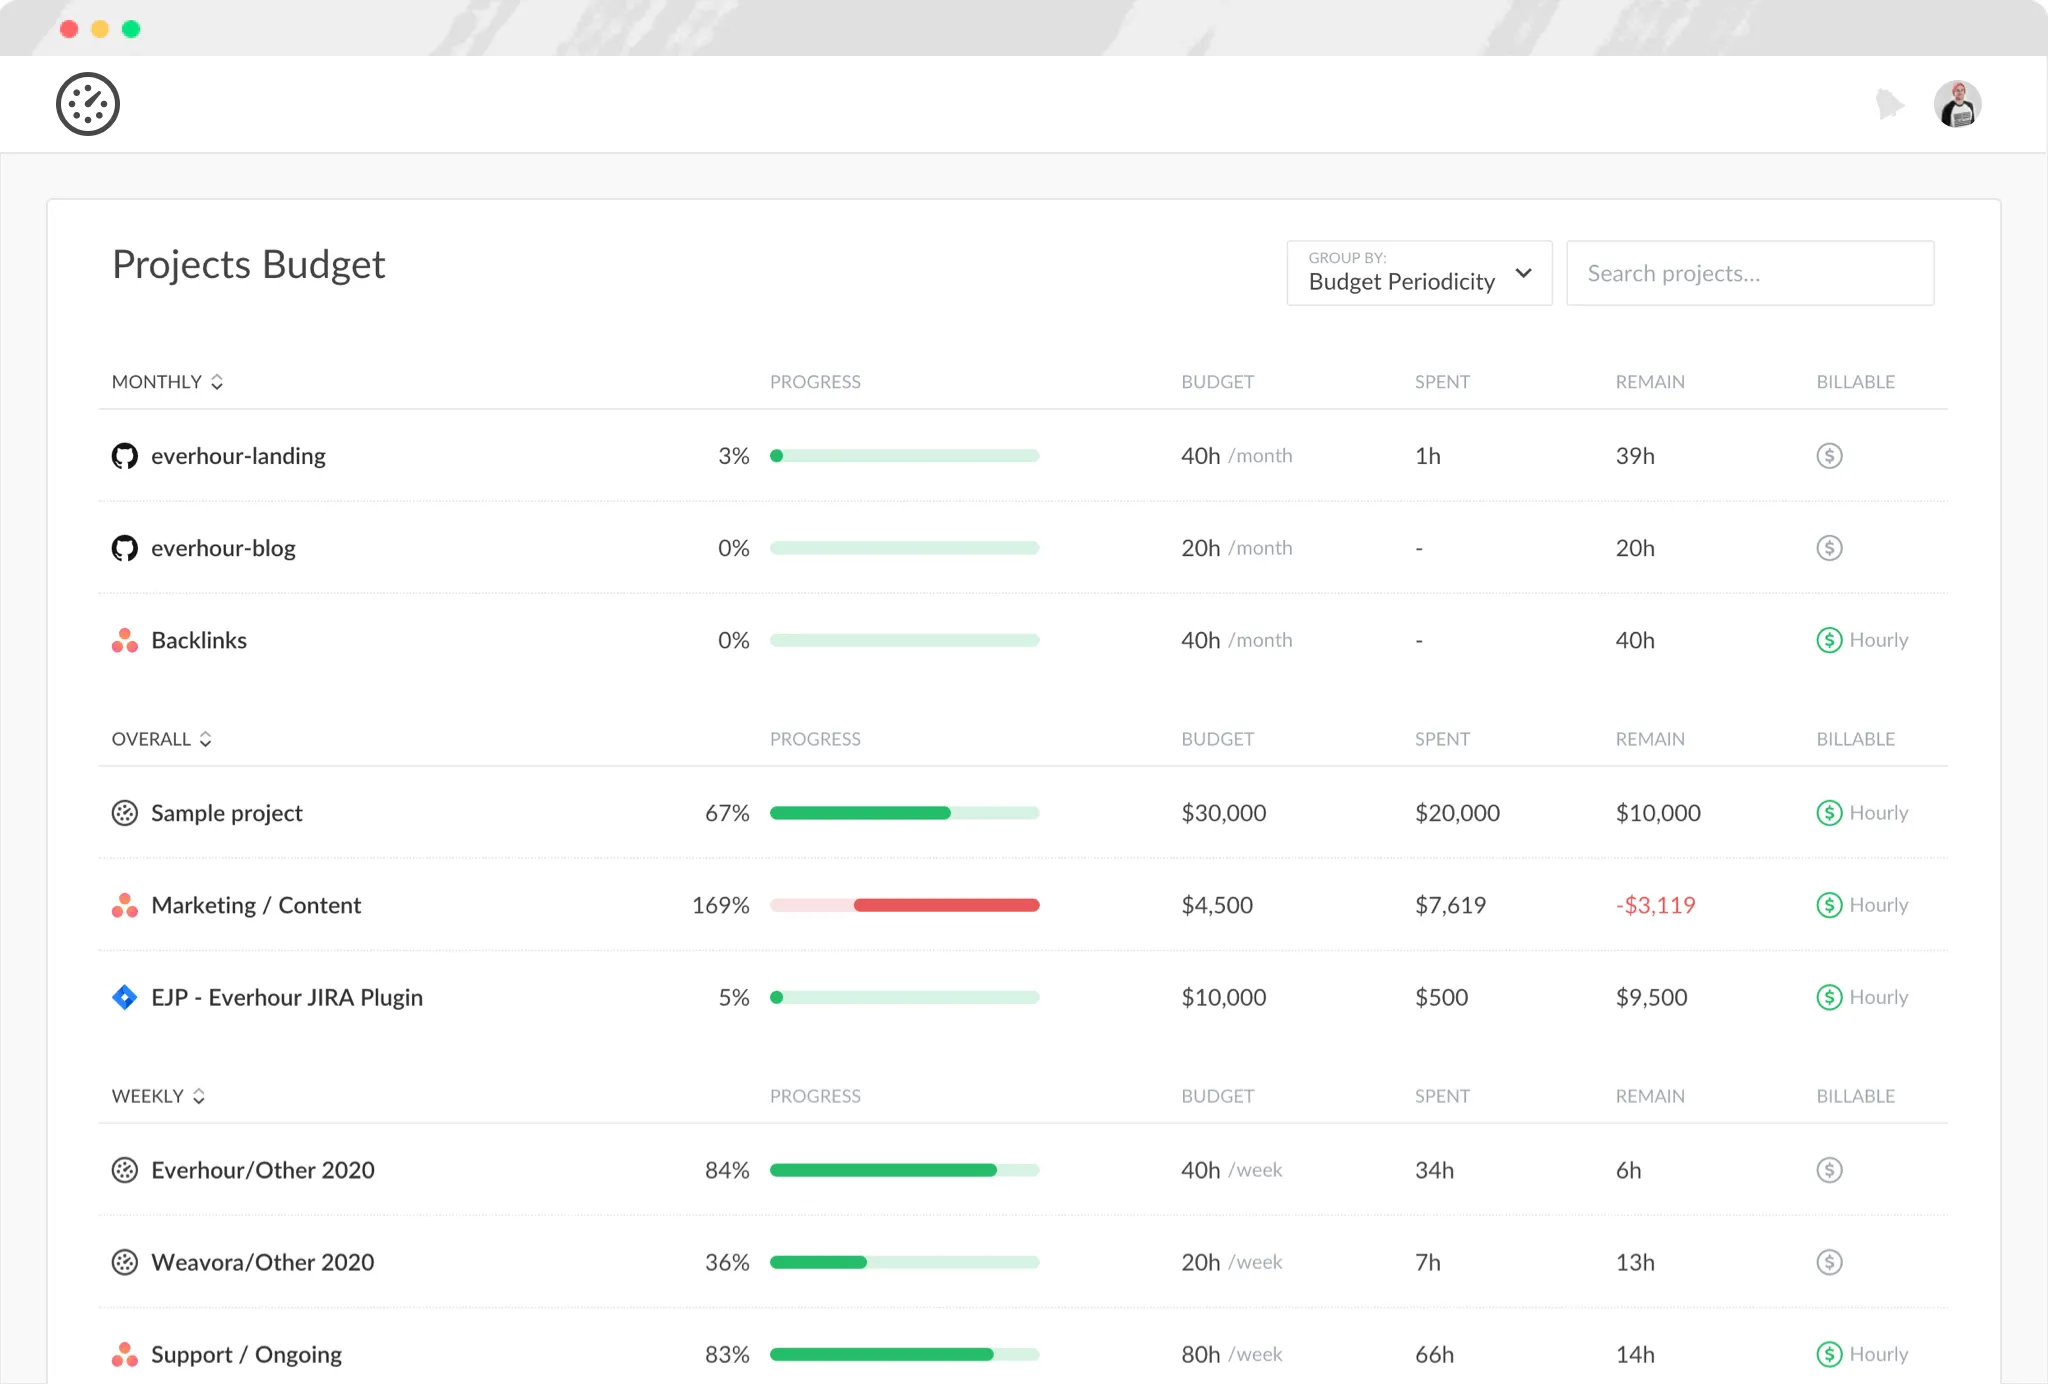Click the Asana icon beside Marketing / Content
The height and width of the screenshot is (1384, 2048).
[124, 905]
